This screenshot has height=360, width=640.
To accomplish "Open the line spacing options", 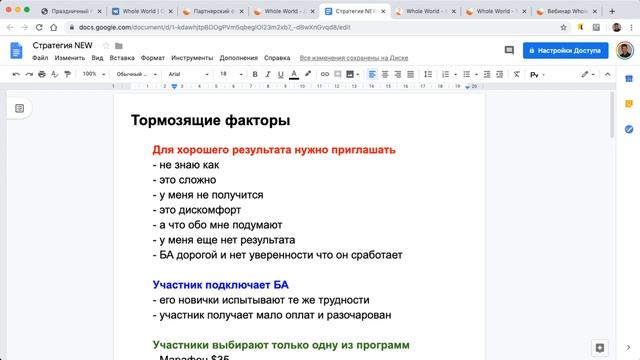I will point(428,74).
